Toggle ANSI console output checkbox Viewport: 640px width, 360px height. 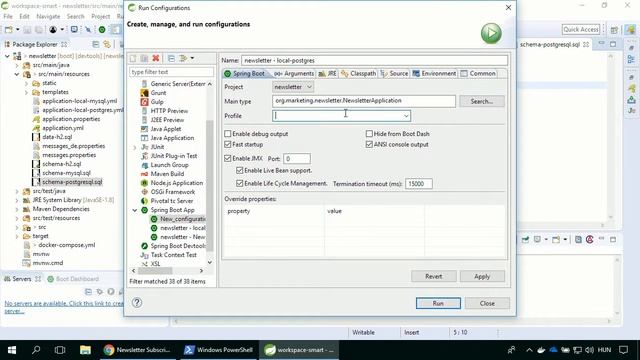(x=369, y=144)
